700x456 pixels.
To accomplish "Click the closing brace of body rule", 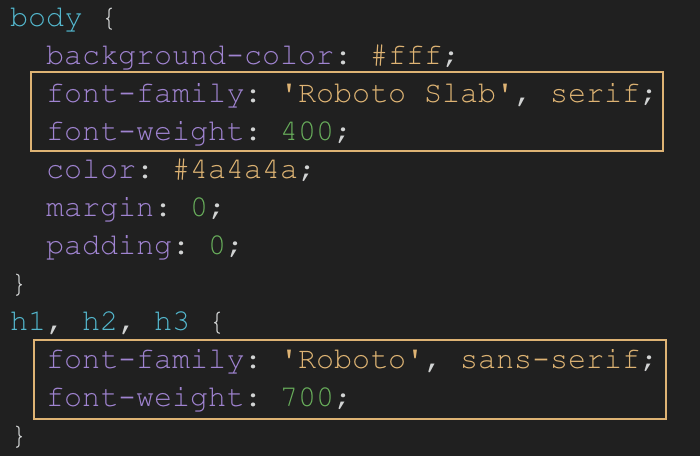I will [16, 284].
